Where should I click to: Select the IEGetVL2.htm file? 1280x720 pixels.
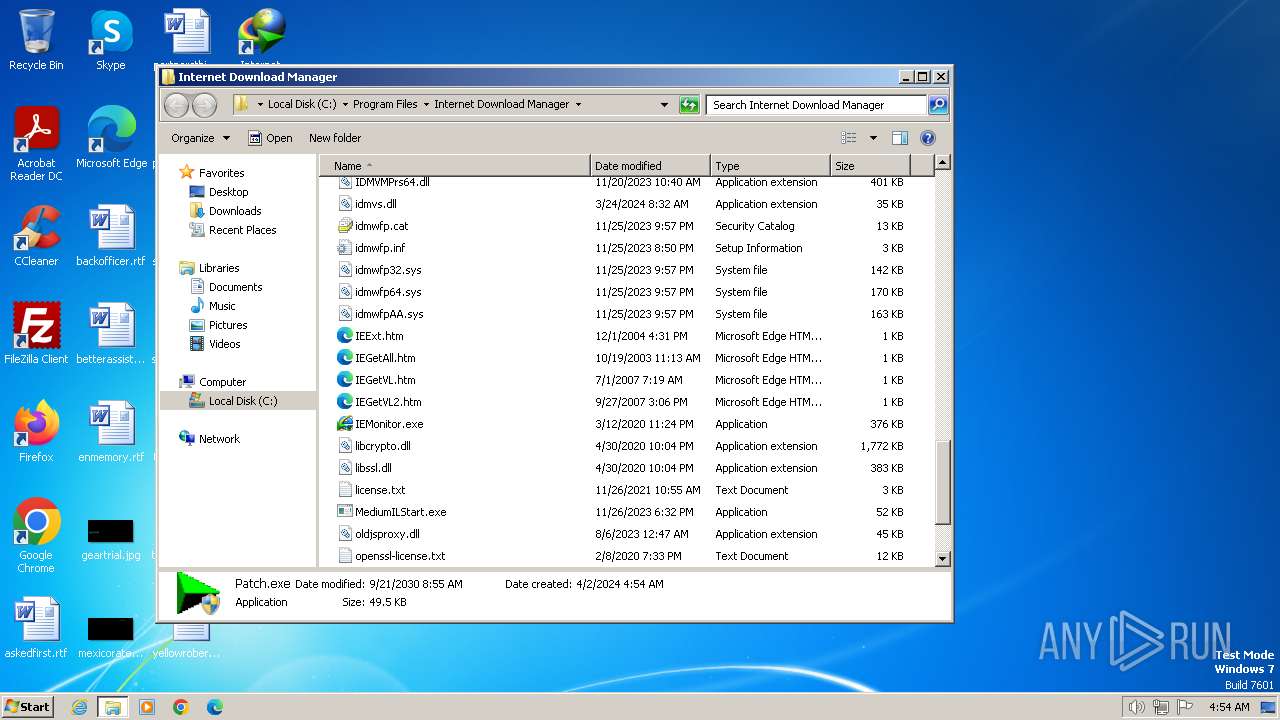[388, 402]
